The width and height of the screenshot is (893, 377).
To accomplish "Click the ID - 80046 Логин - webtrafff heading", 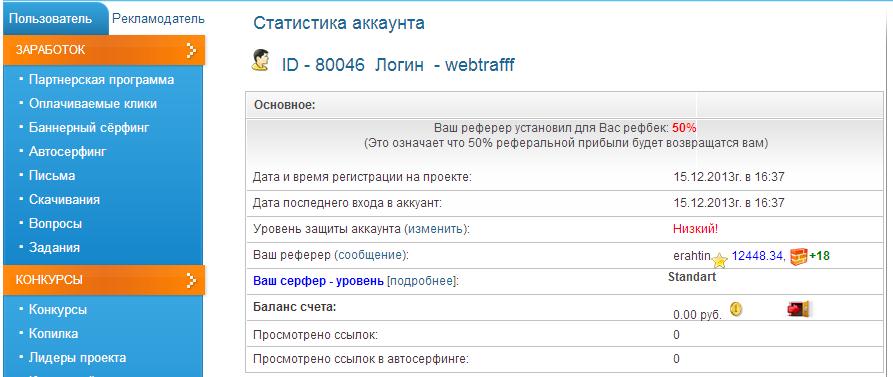I will tap(398, 65).
